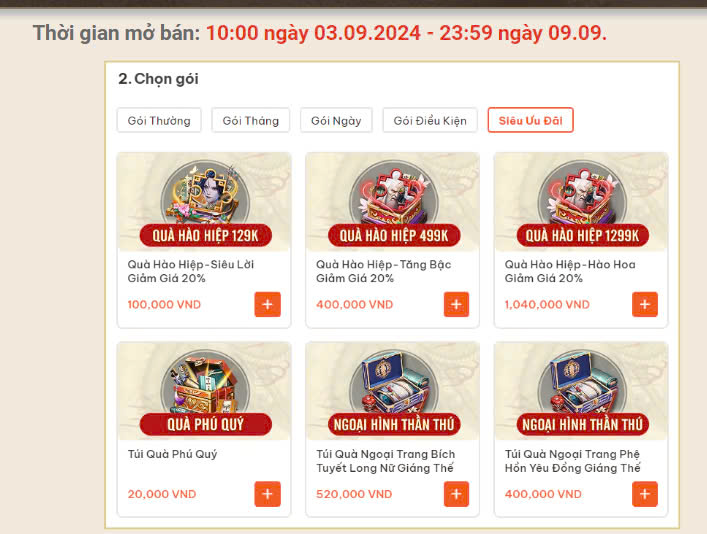The image size is (707, 534).
Task: Open the Gói Ngày tab
Action: click(x=336, y=120)
